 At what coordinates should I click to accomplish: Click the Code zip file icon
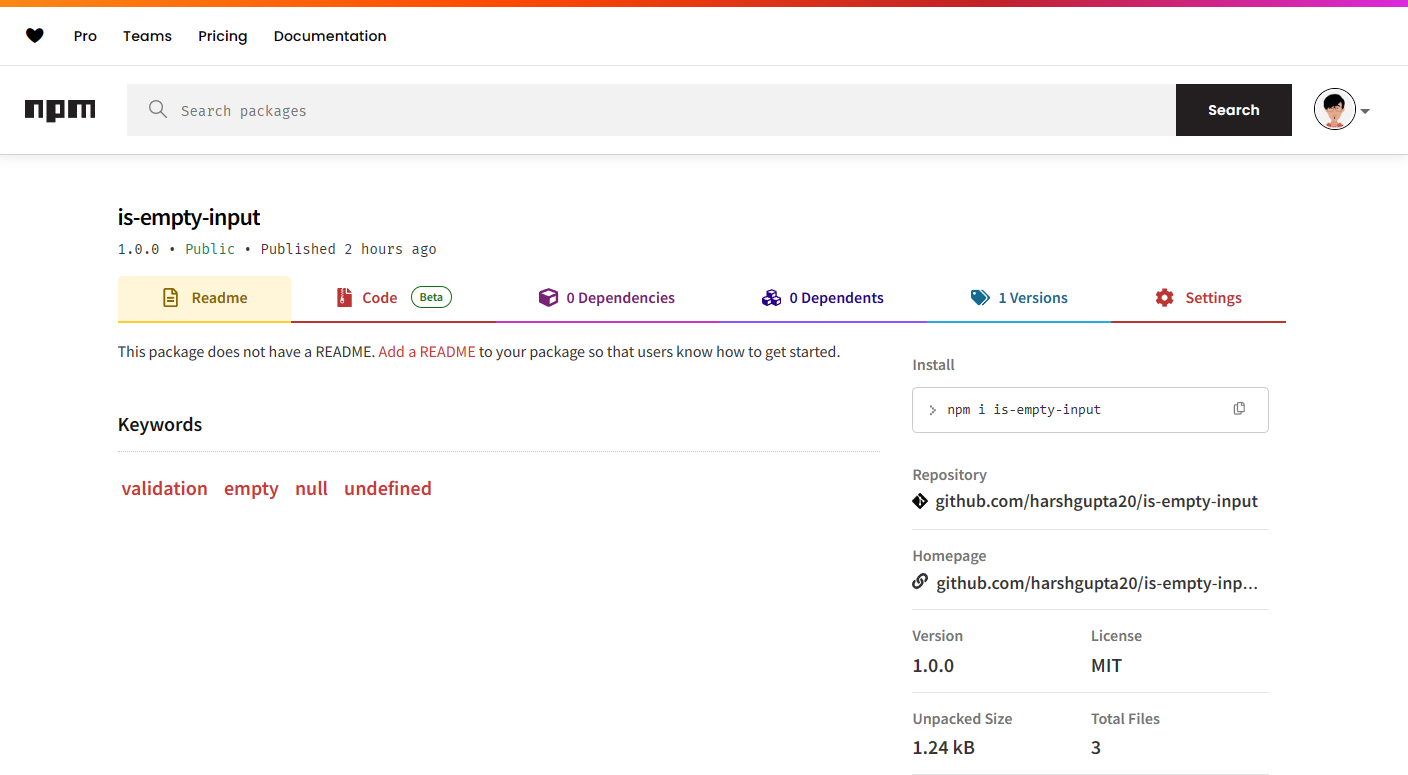(344, 298)
